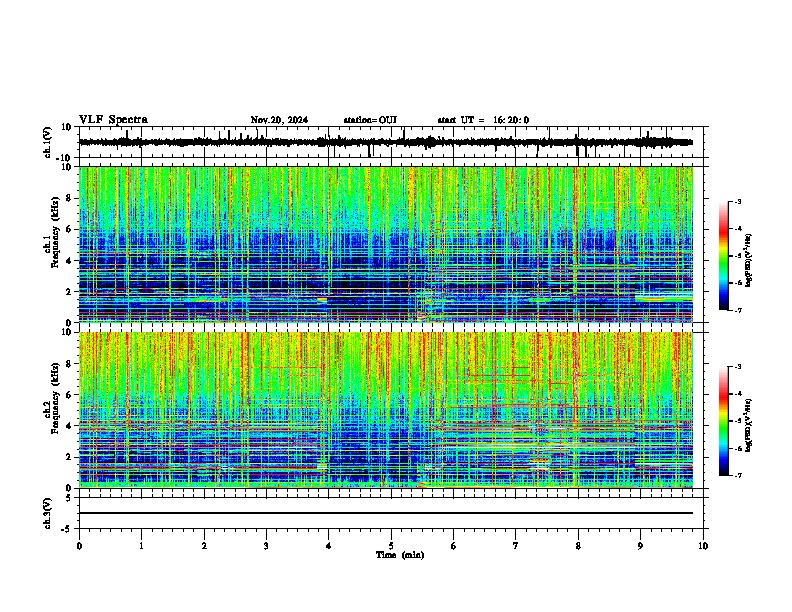Image resolution: width=792 pixels, height=612 pixels.
Task: Click the time axis tick label "0"
Action: [x=79, y=546]
